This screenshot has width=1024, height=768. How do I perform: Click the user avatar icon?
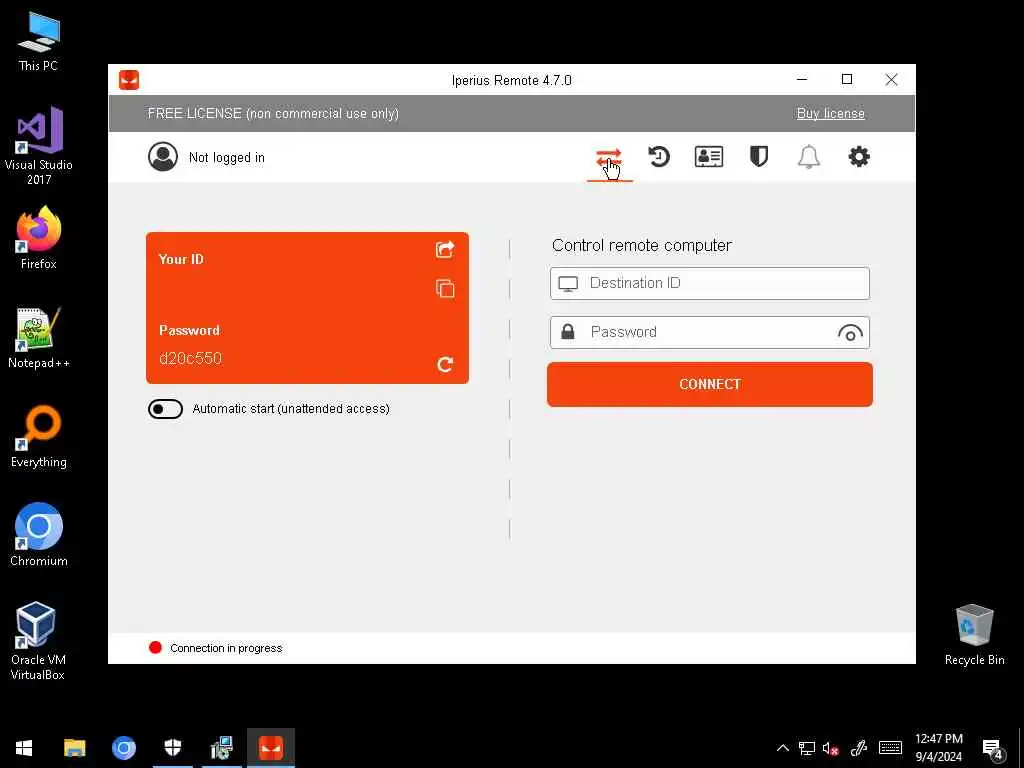163,157
